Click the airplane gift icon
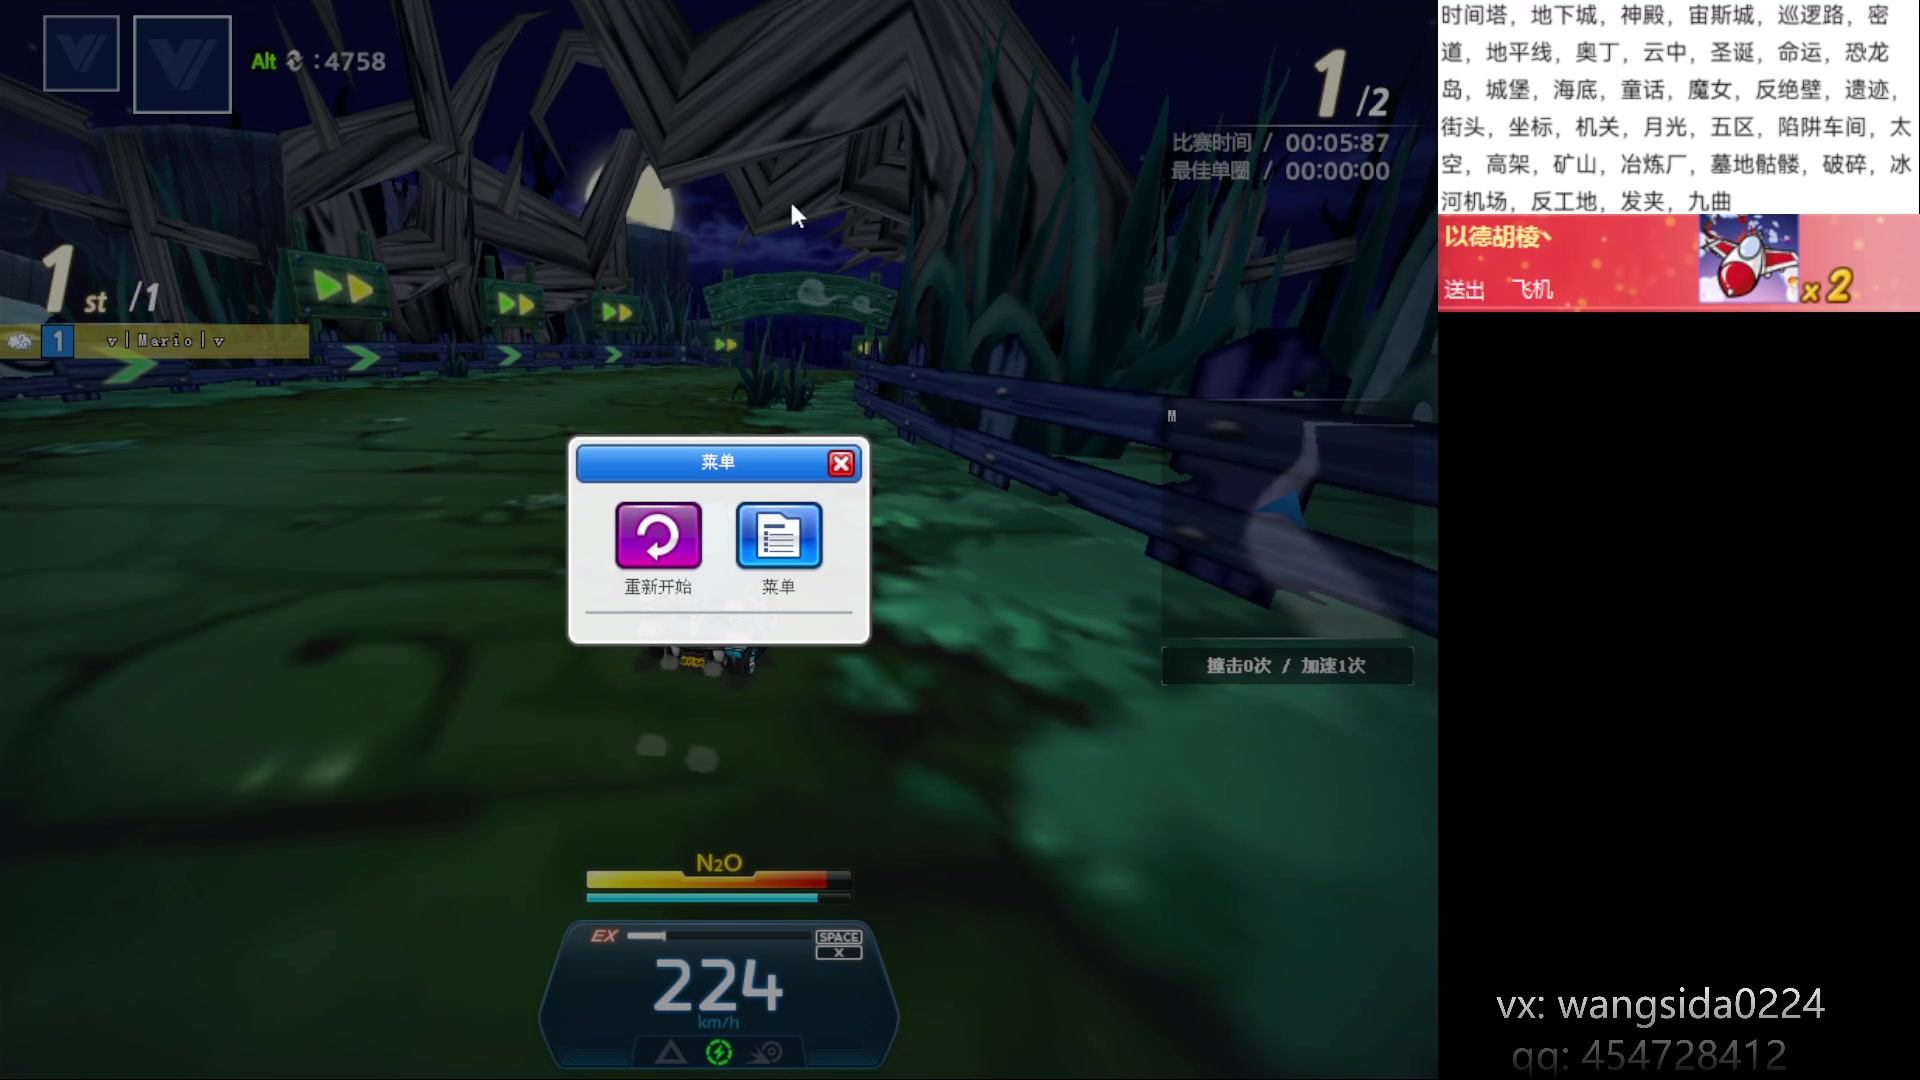This screenshot has width=1920, height=1080. [1747, 259]
